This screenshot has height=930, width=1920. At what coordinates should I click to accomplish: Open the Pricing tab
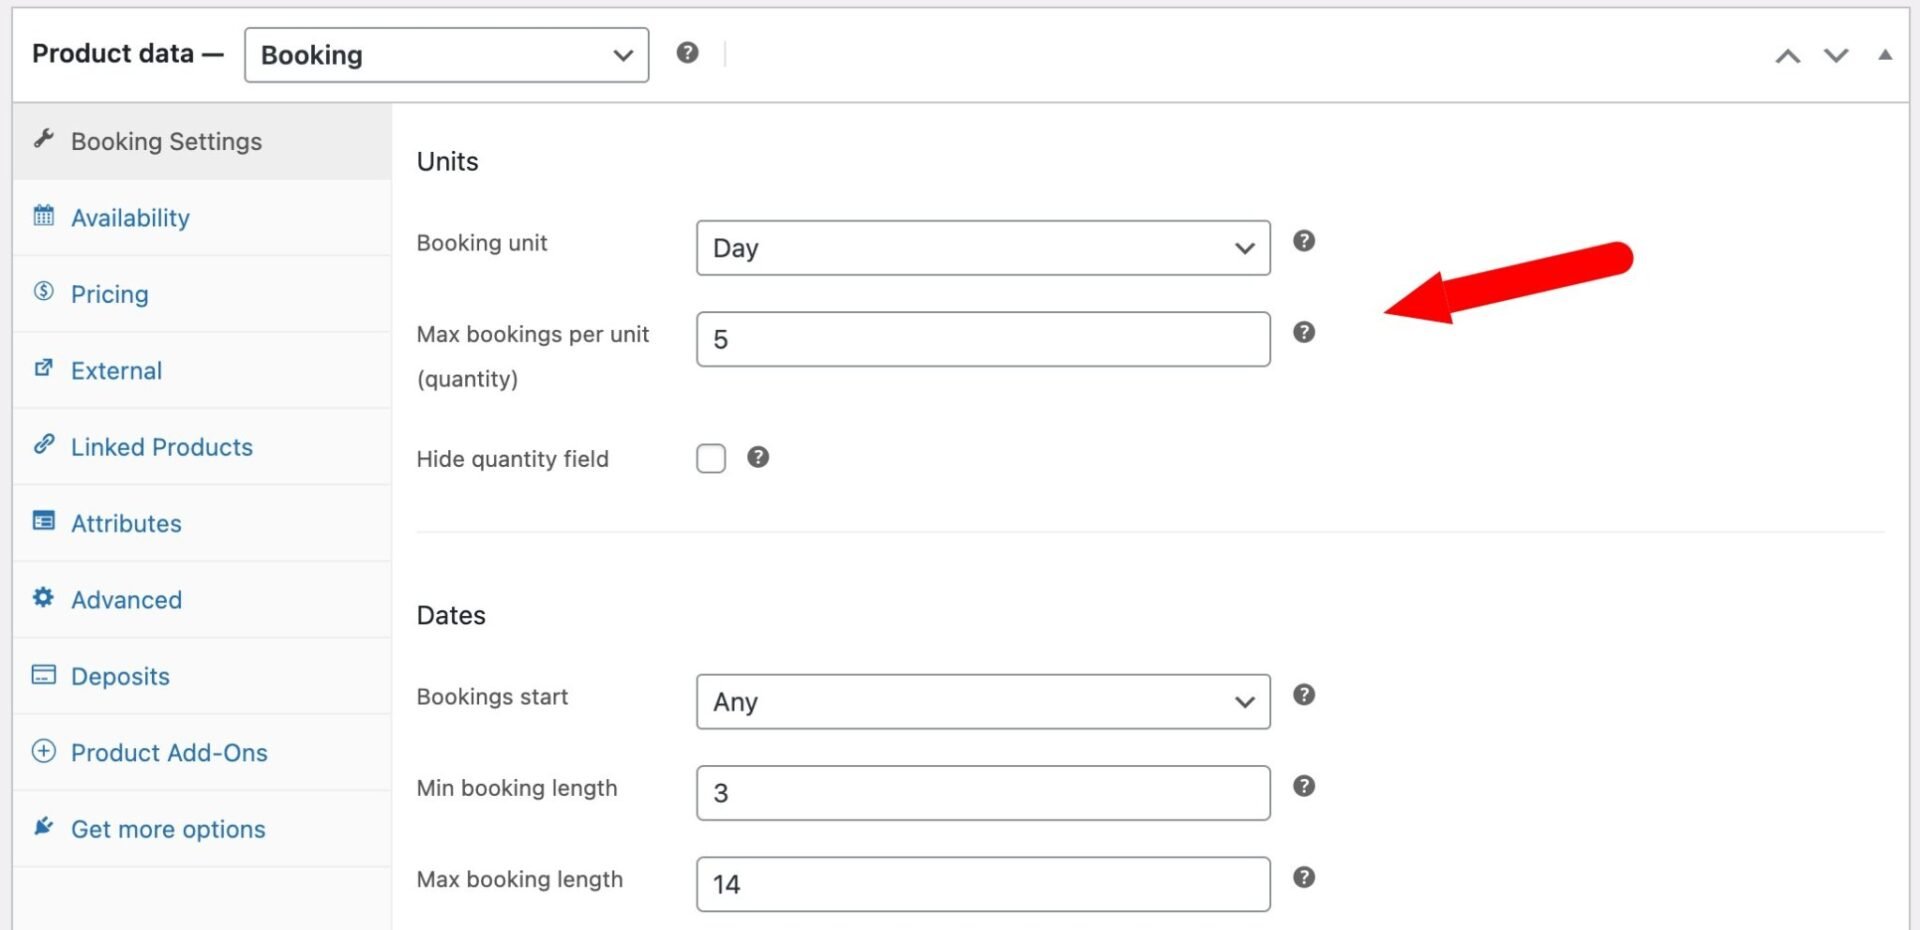click(x=109, y=294)
